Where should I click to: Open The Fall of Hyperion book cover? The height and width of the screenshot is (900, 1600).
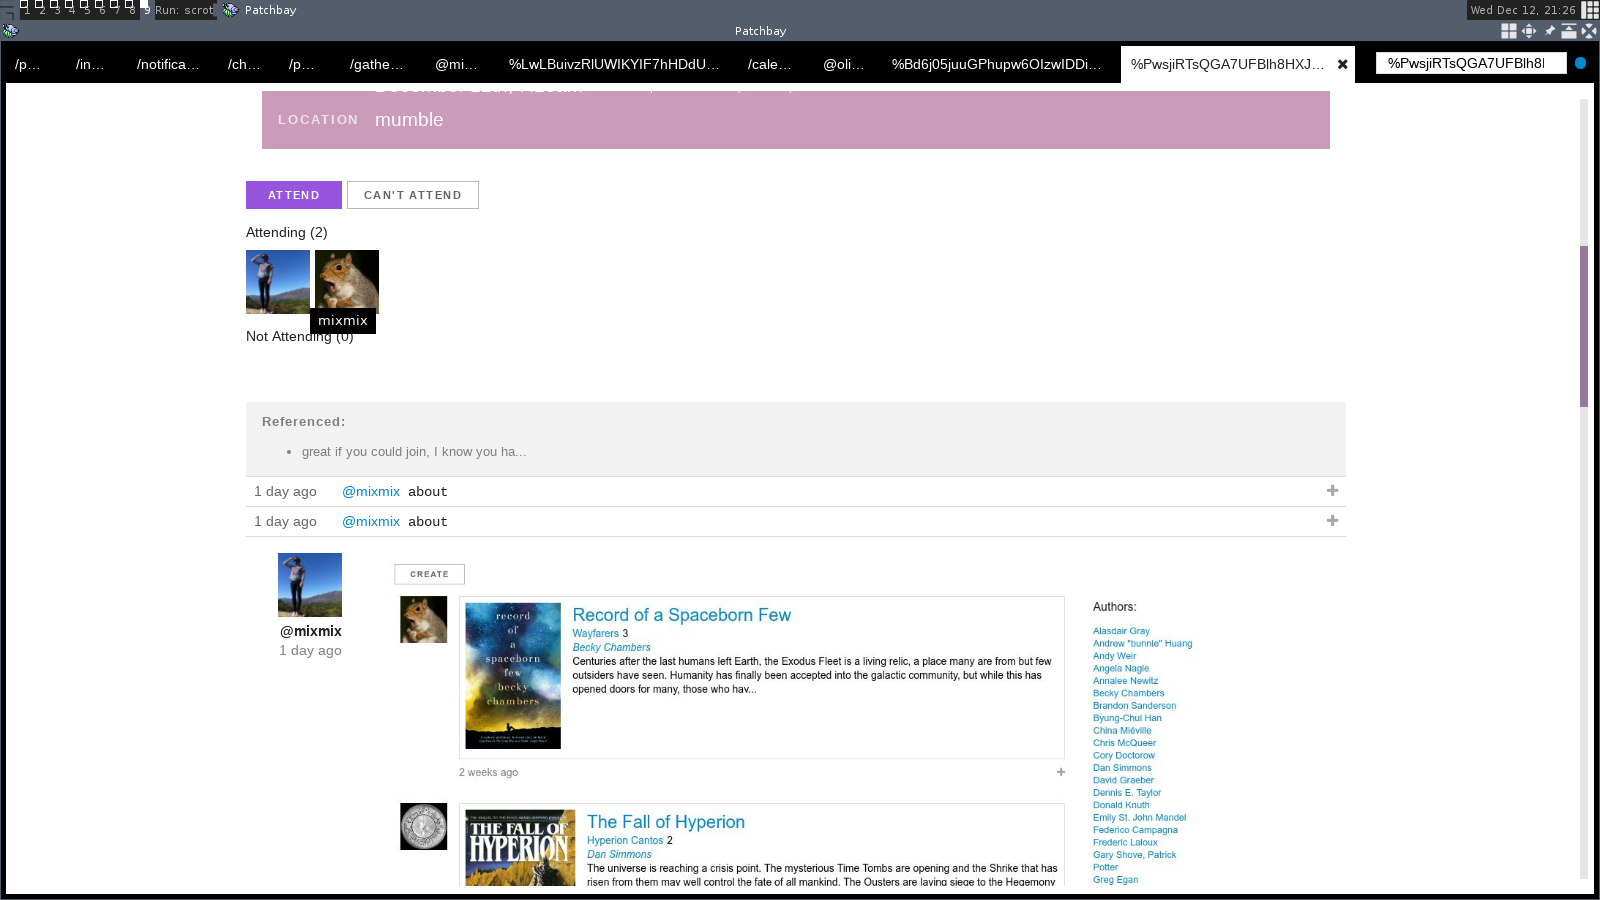pos(521,848)
